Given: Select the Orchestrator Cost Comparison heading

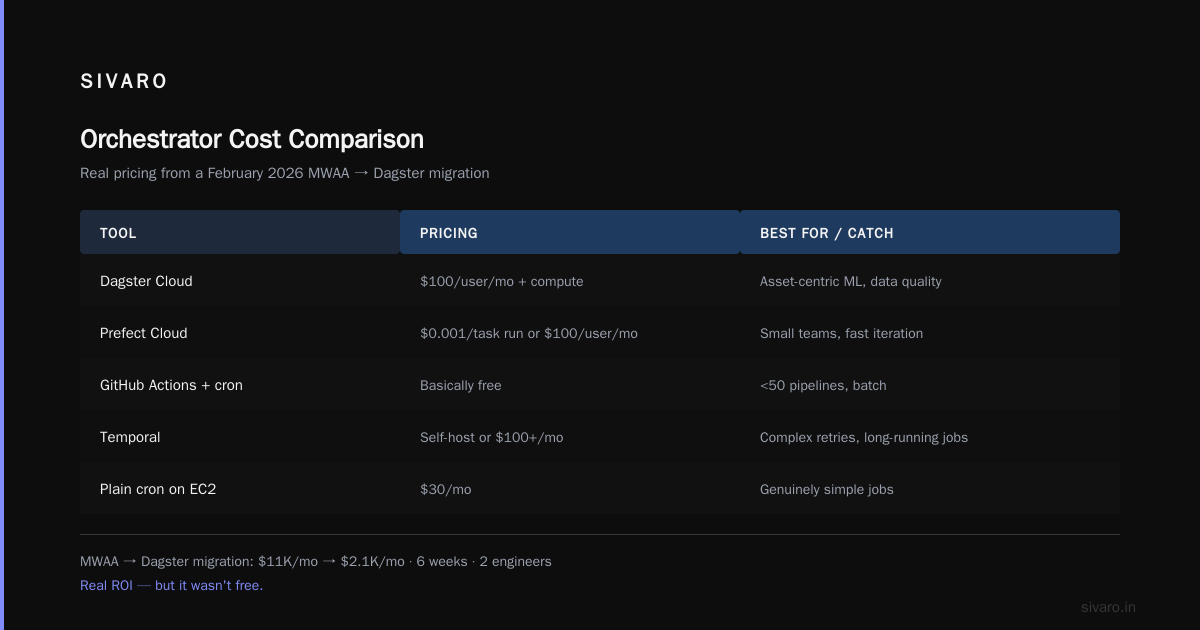Looking at the screenshot, I should [252, 139].
